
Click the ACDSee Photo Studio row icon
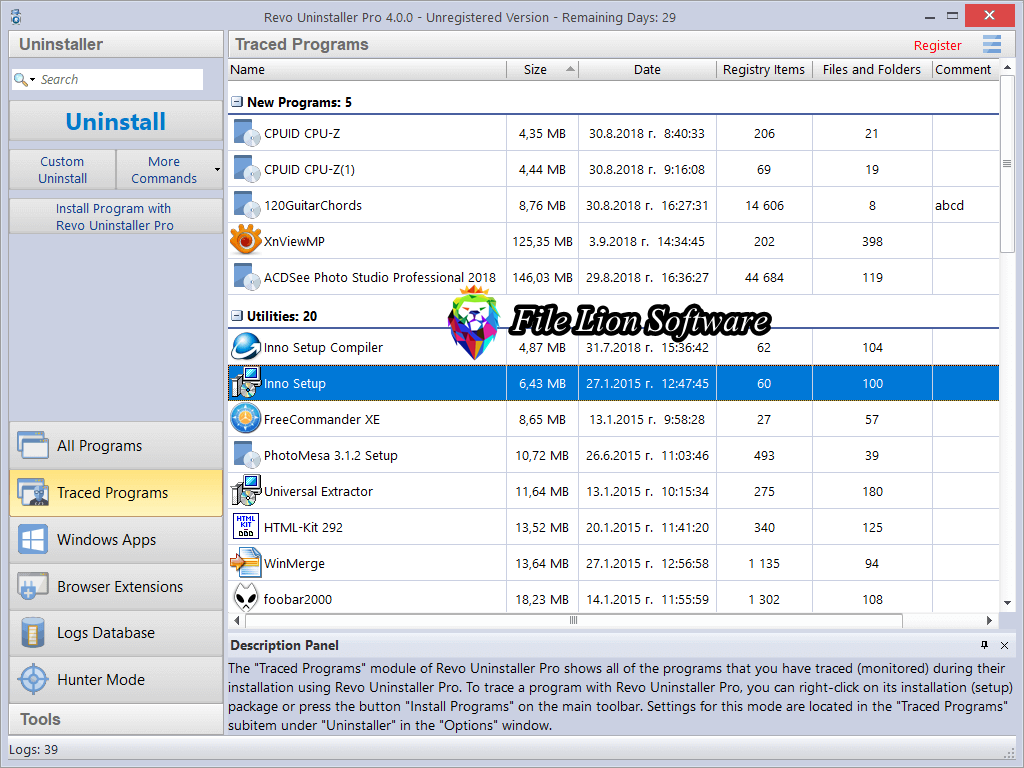pos(246,277)
